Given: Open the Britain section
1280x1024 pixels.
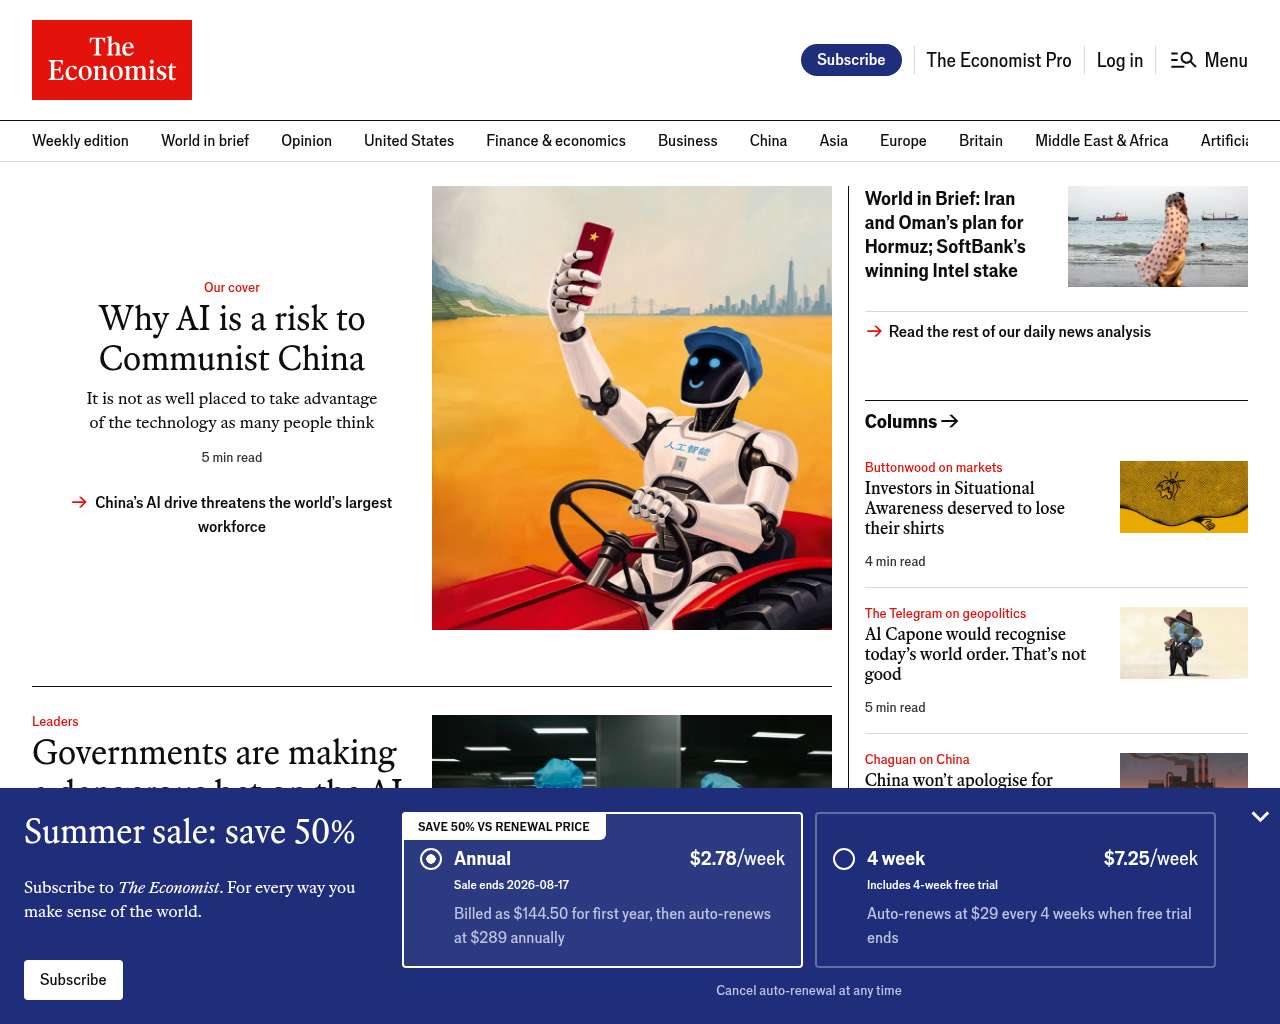Looking at the screenshot, I should click(981, 141).
